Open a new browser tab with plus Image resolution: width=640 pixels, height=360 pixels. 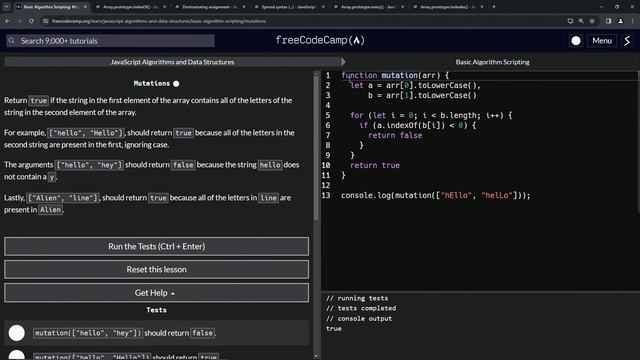493,7
